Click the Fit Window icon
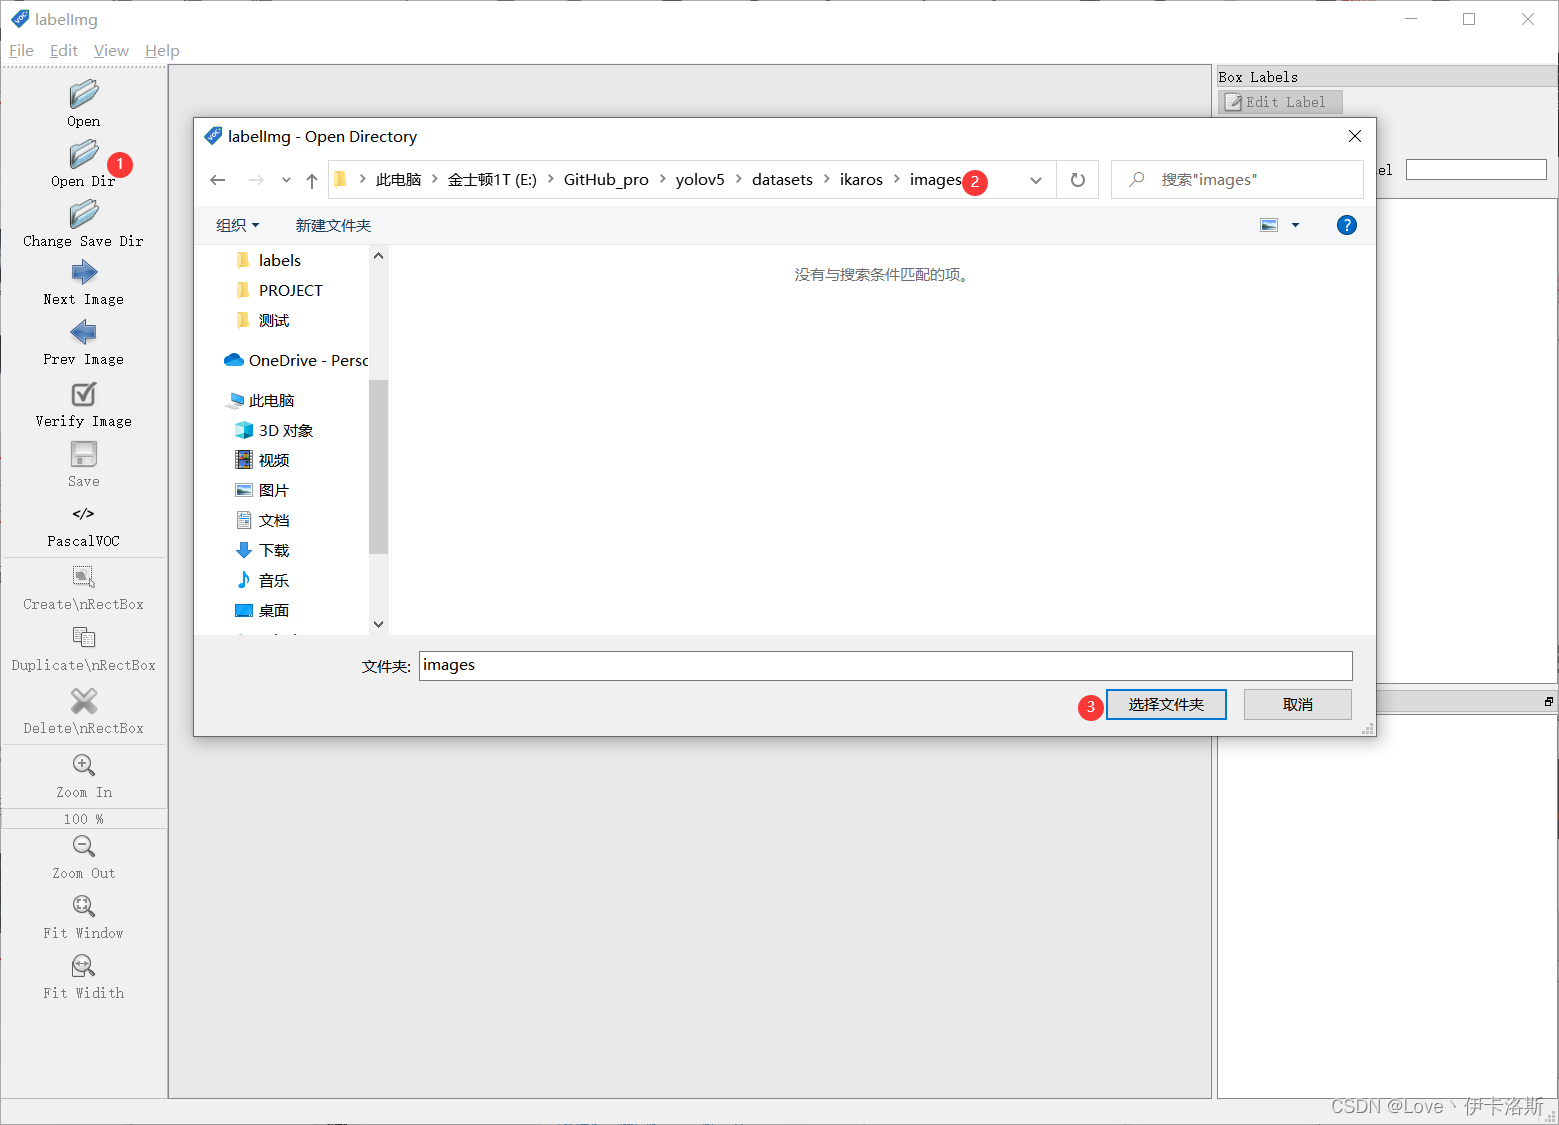1559x1125 pixels. [84, 906]
